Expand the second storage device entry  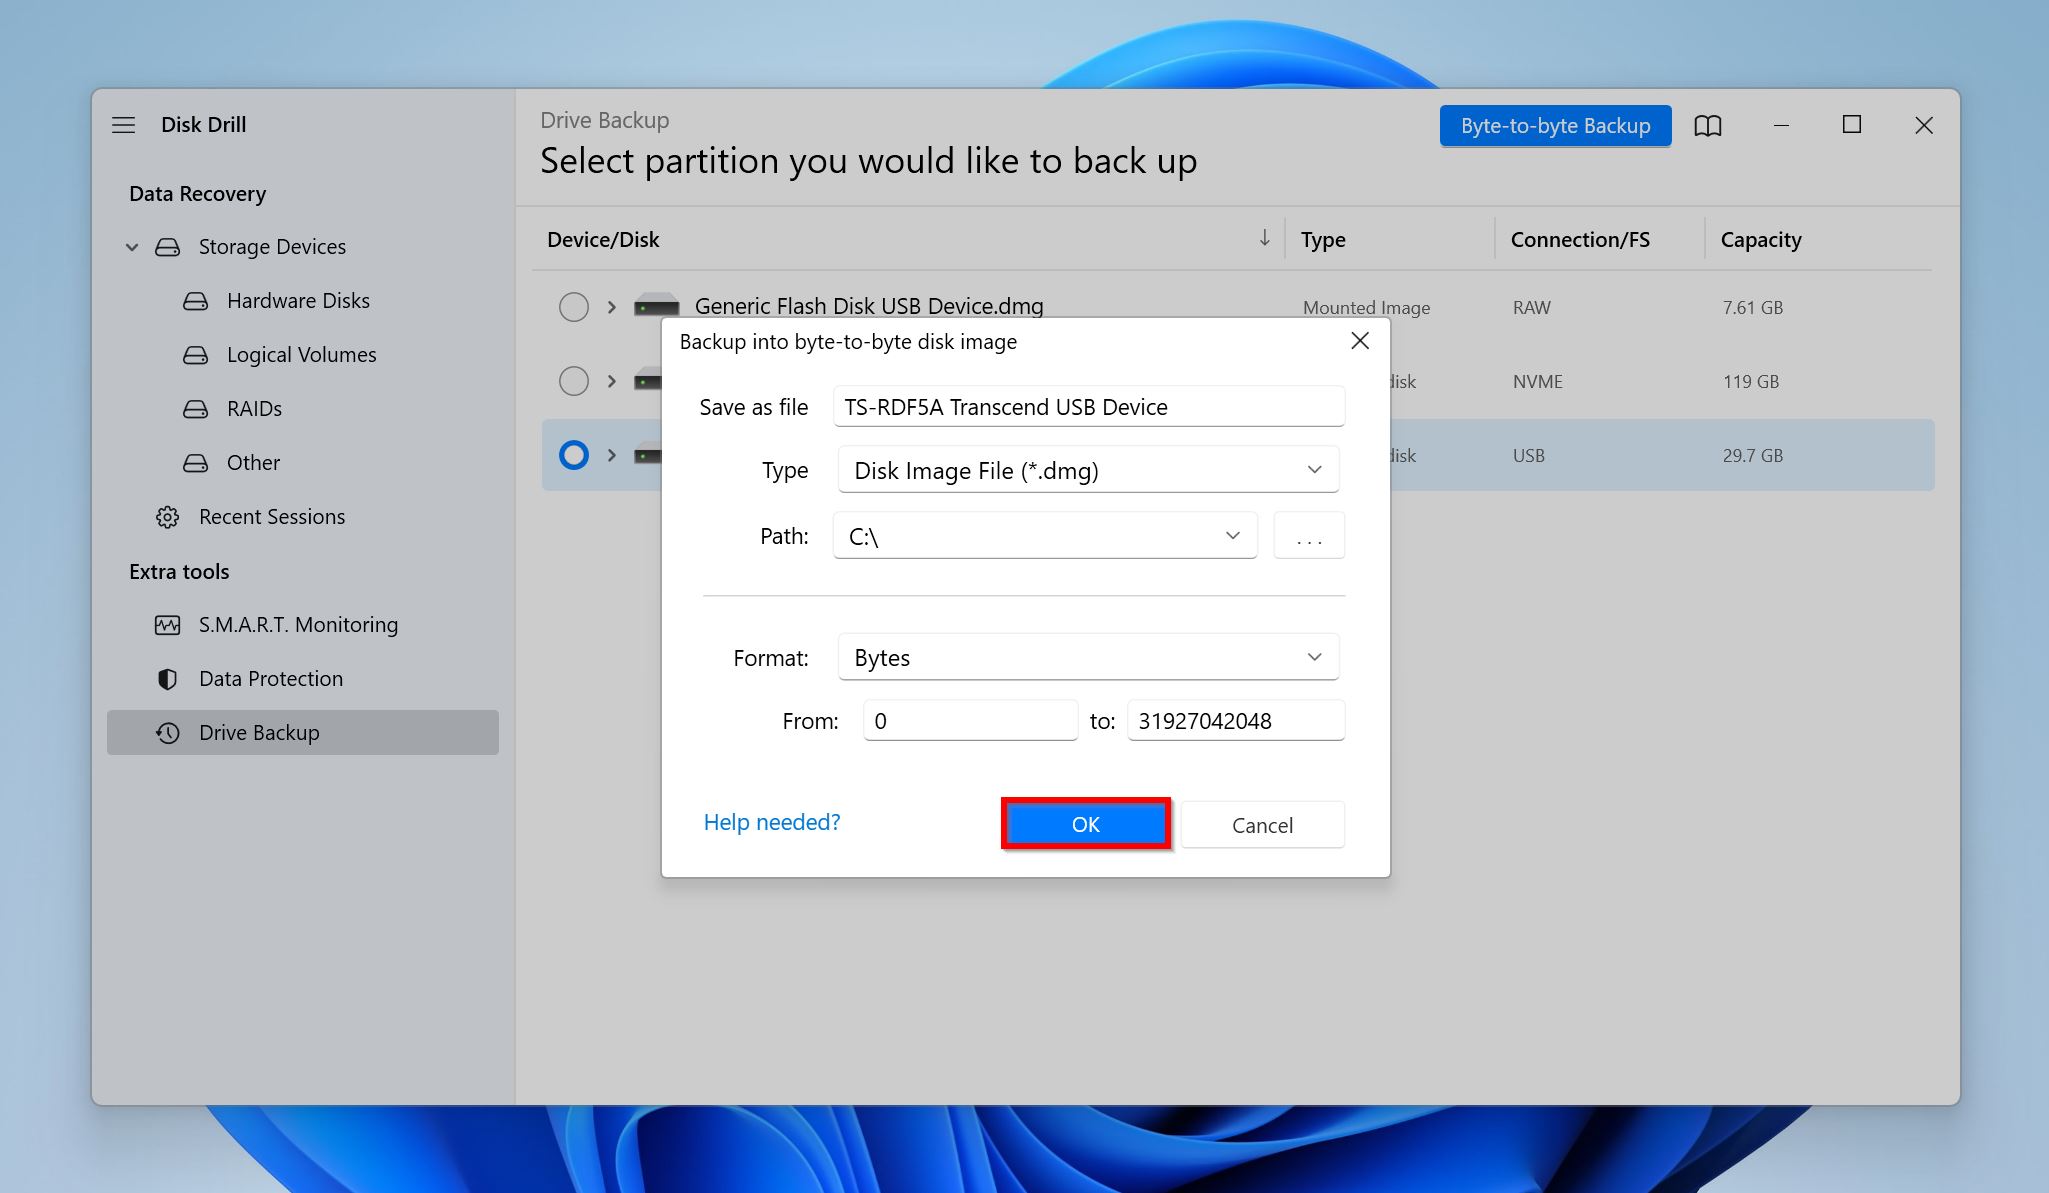tap(611, 381)
